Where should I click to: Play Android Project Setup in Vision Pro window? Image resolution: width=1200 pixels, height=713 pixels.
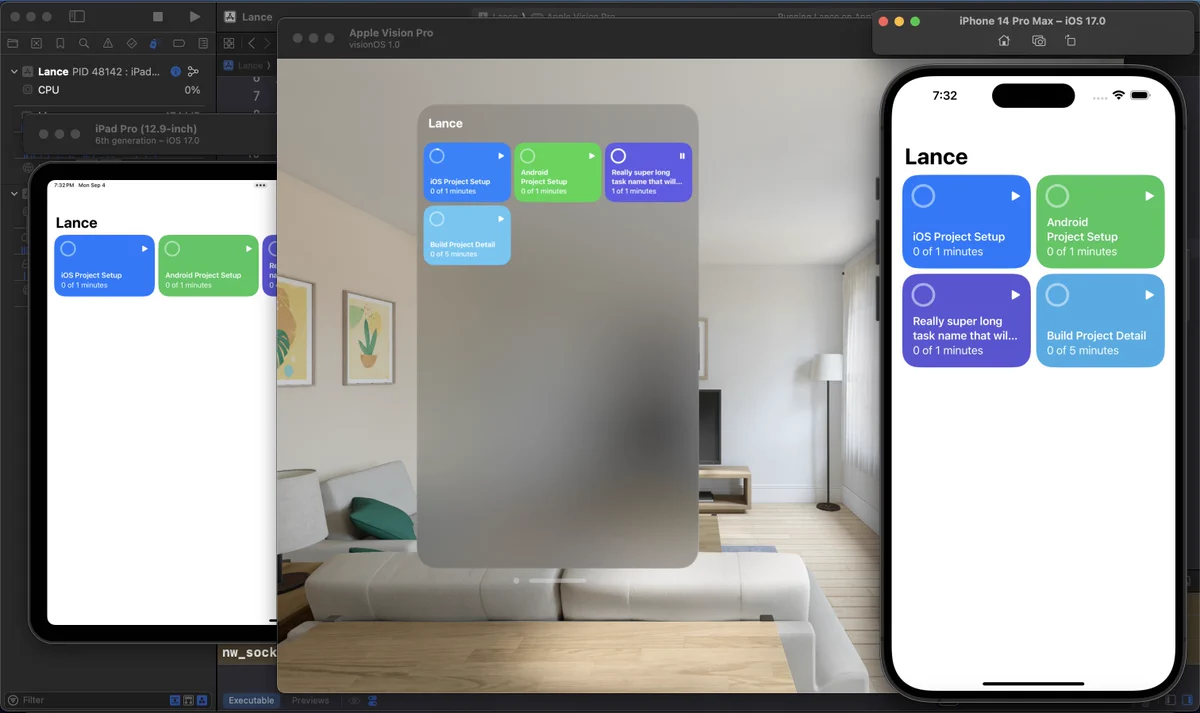click(x=592, y=156)
